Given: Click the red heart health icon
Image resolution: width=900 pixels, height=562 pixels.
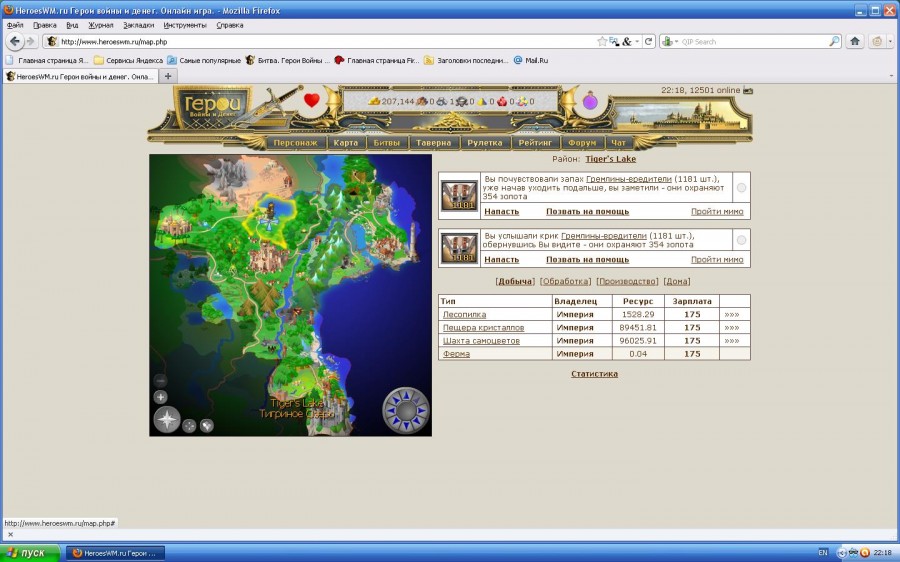Looking at the screenshot, I should point(312,100).
